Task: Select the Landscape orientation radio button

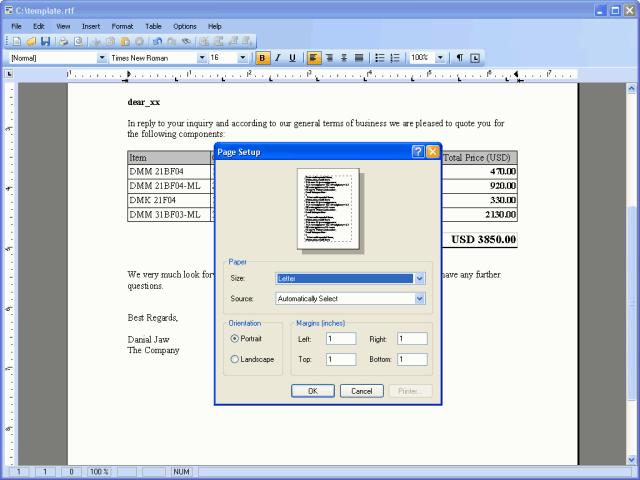Action: pyautogui.click(x=235, y=359)
